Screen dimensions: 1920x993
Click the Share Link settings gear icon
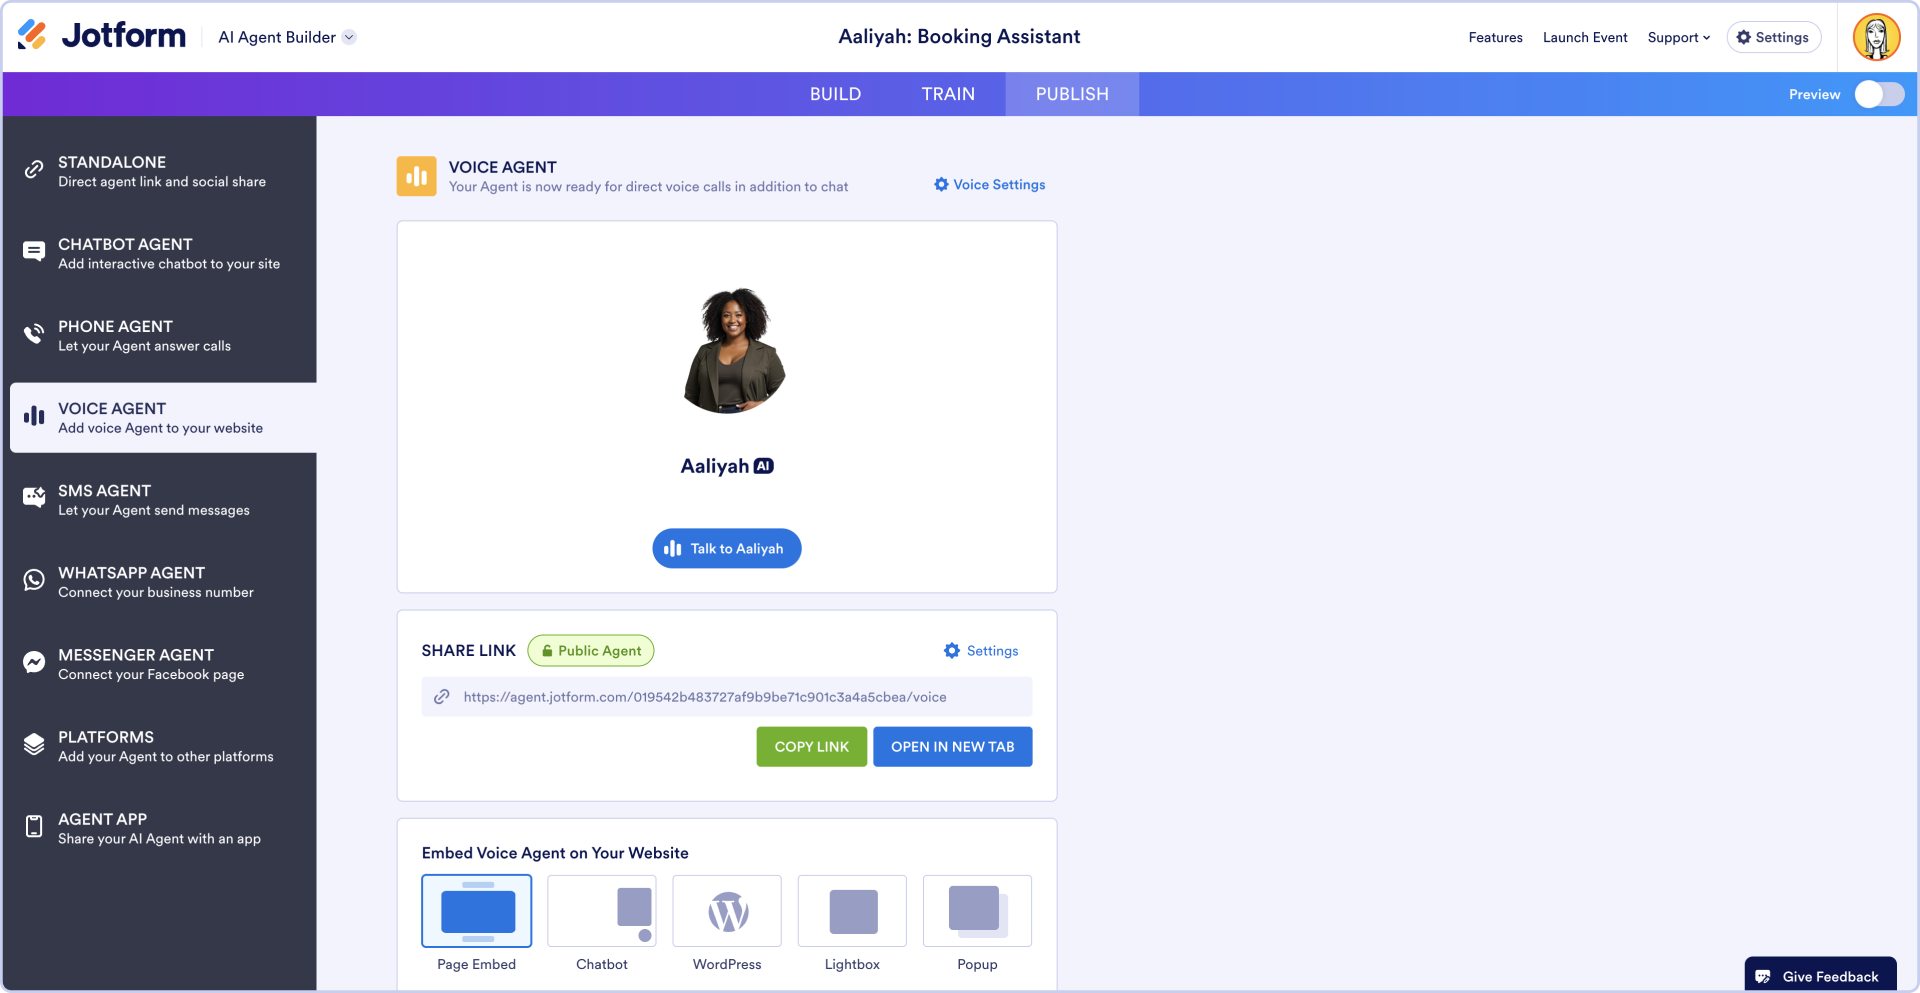952,651
